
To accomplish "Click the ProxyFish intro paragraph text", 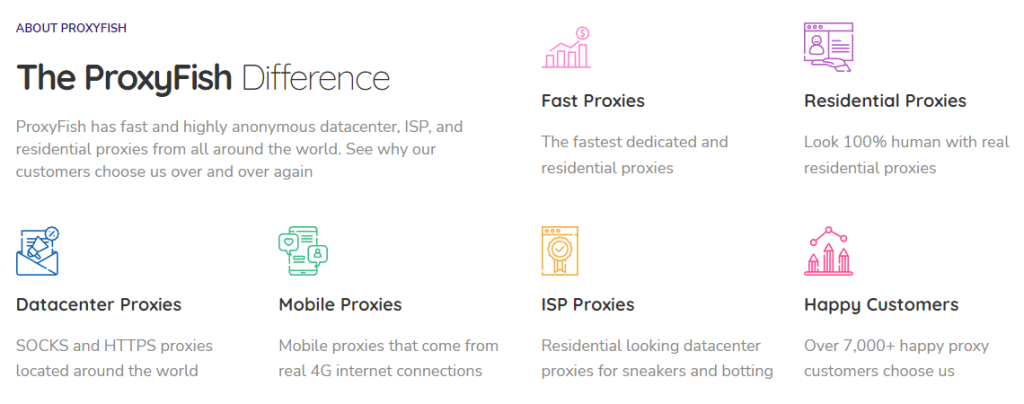I will 240,149.
